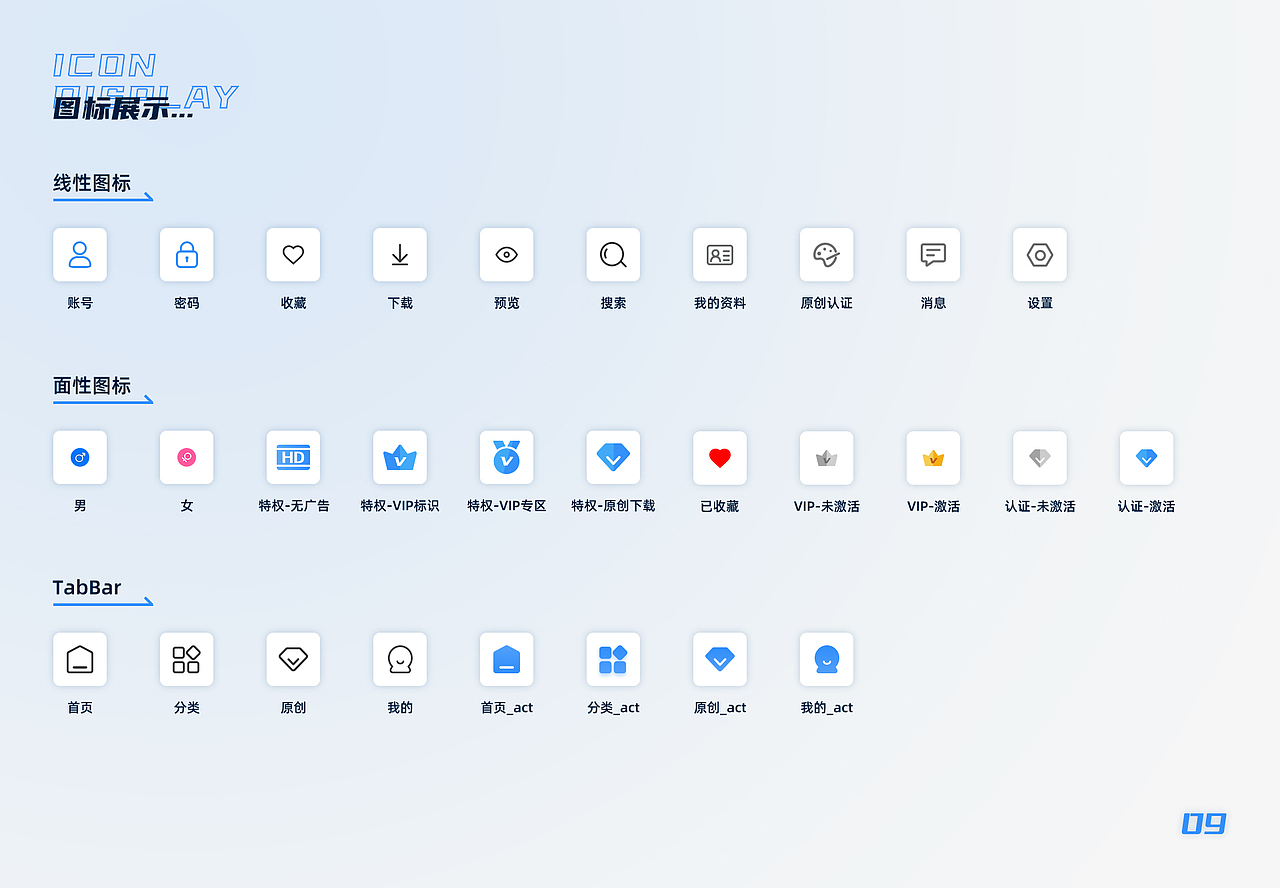Click the 认证-未激活 grey diamond icon
This screenshot has height=888, width=1280.
click(1040, 458)
